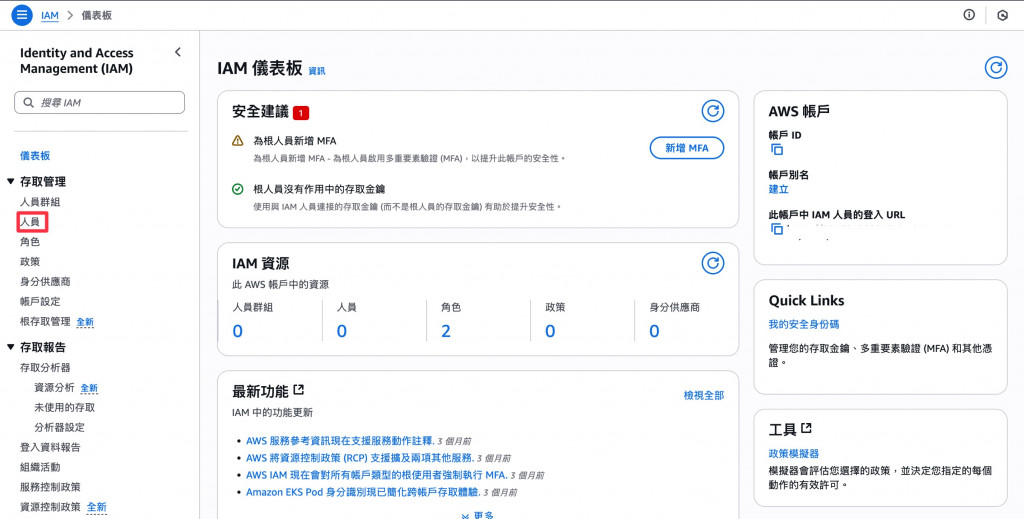The width and height of the screenshot is (1024, 519).
Task: Collapse the 存取管理 section
Action: pyautogui.click(x=10, y=181)
